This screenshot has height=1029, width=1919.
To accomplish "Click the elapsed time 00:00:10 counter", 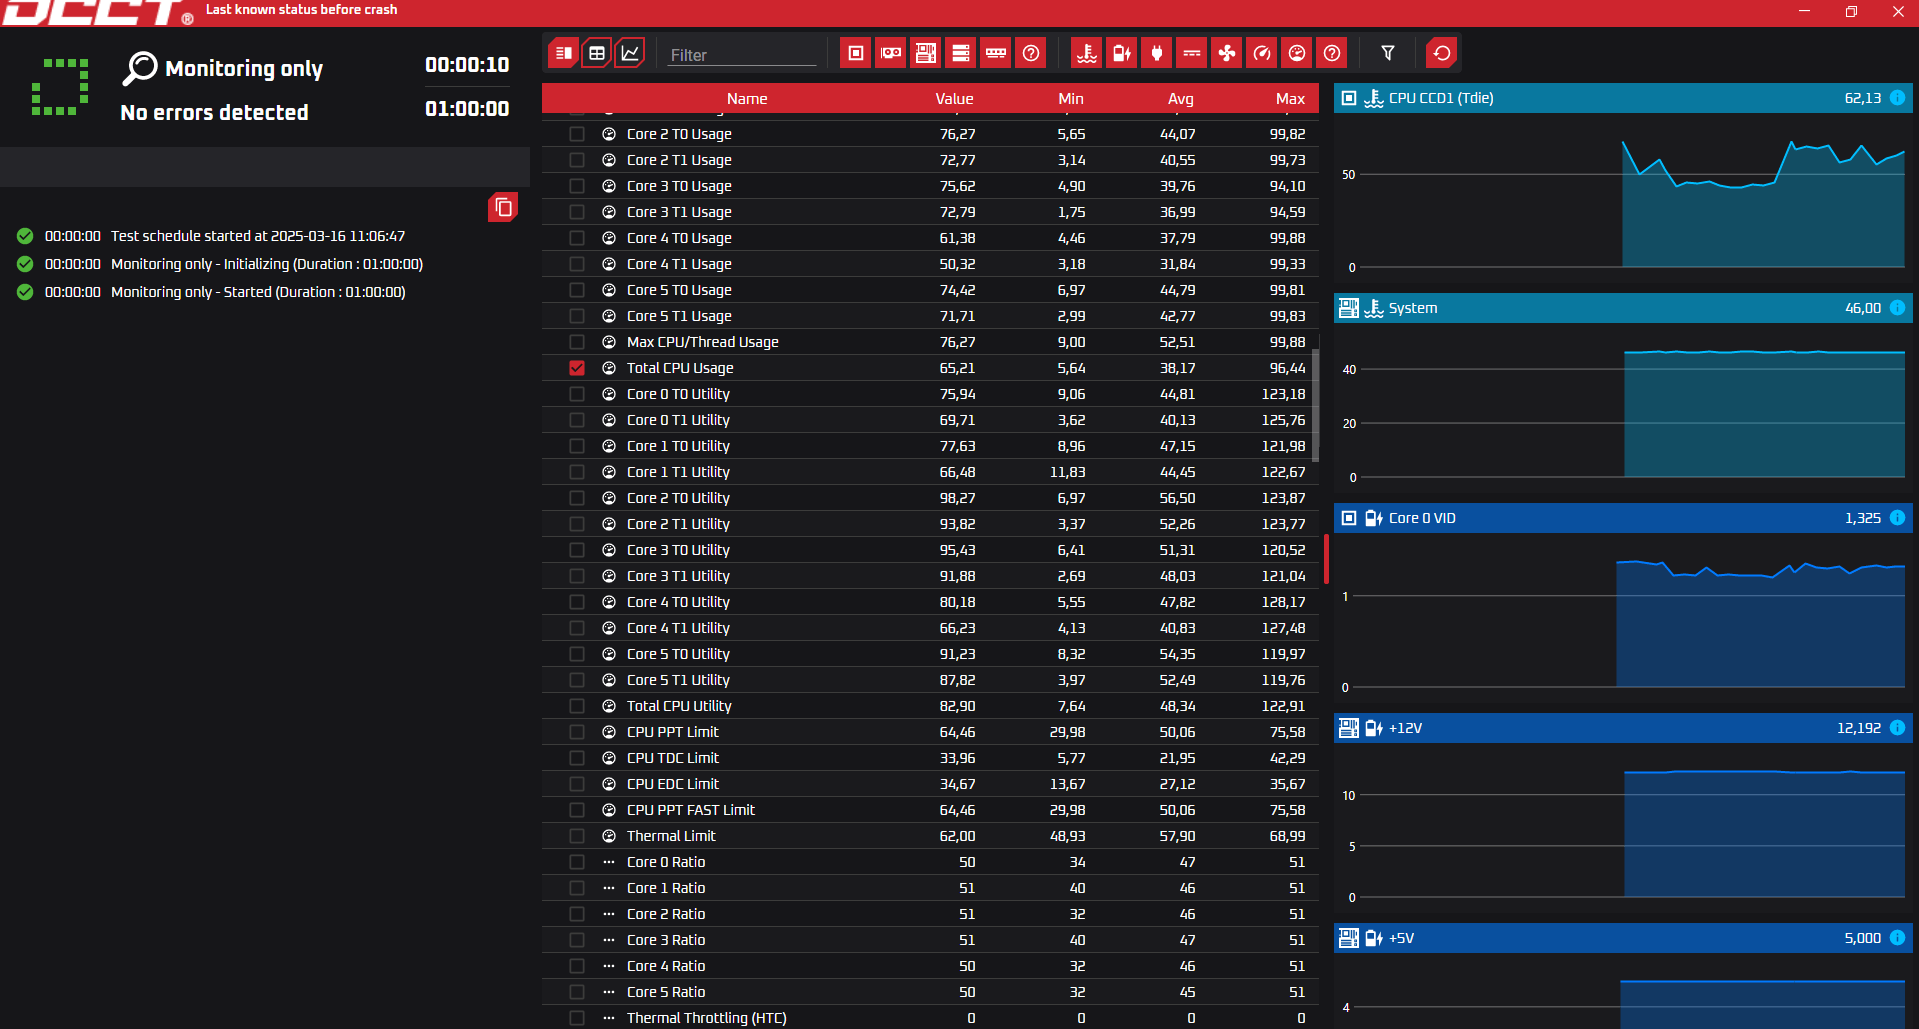I will [x=467, y=65].
